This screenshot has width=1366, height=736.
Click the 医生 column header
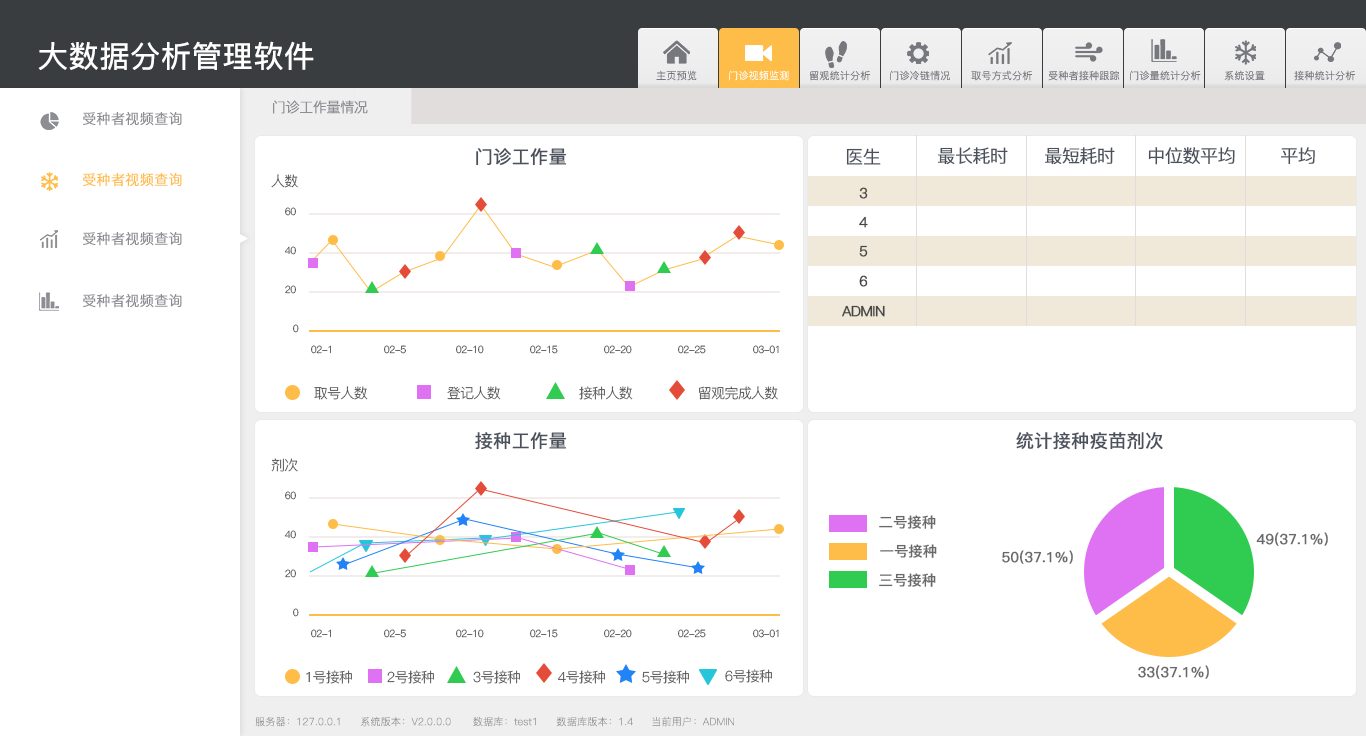click(x=863, y=157)
